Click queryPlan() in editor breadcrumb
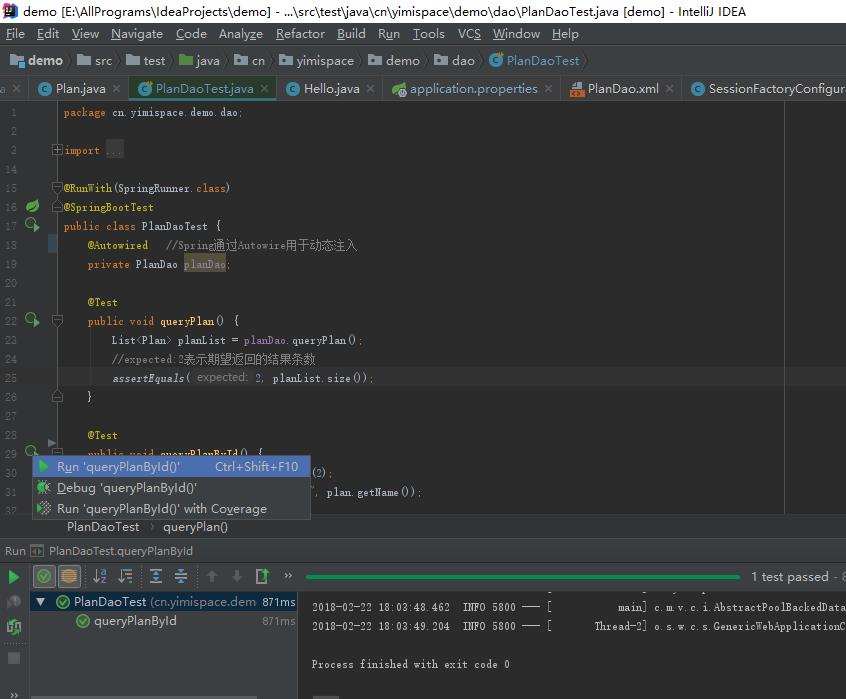This screenshot has width=846, height=699. tap(195, 527)
